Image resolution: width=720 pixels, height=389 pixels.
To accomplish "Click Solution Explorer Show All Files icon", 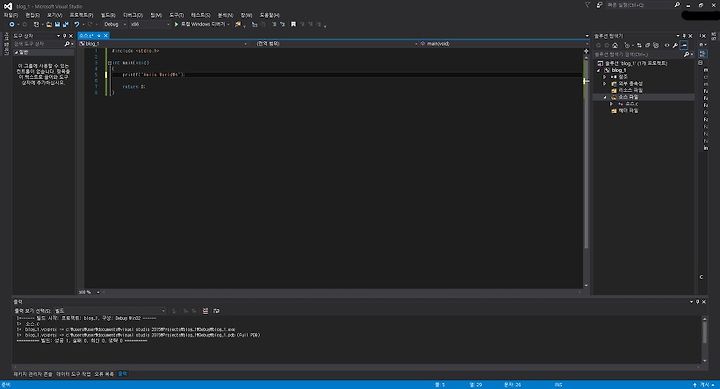I will pos(656,45).
